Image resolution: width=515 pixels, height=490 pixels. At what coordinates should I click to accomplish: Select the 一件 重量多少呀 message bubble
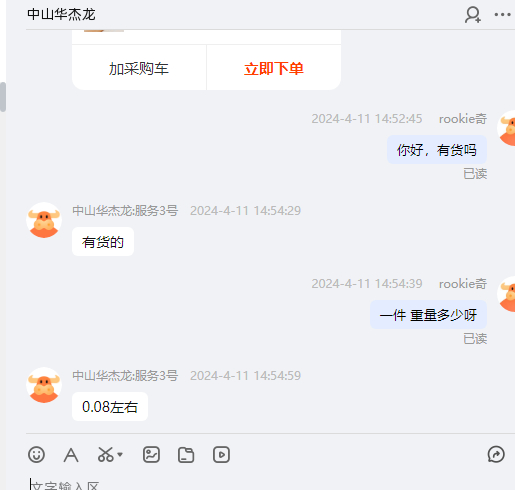click(428, 315)
